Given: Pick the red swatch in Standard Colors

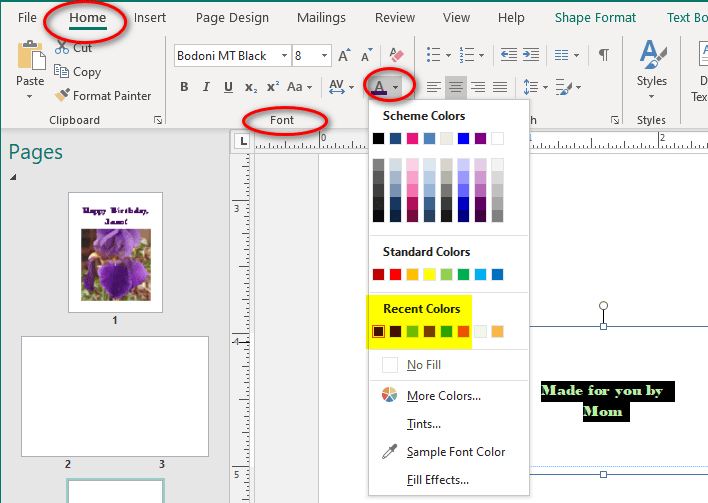Looking at the screenshot, I should 395,274.
